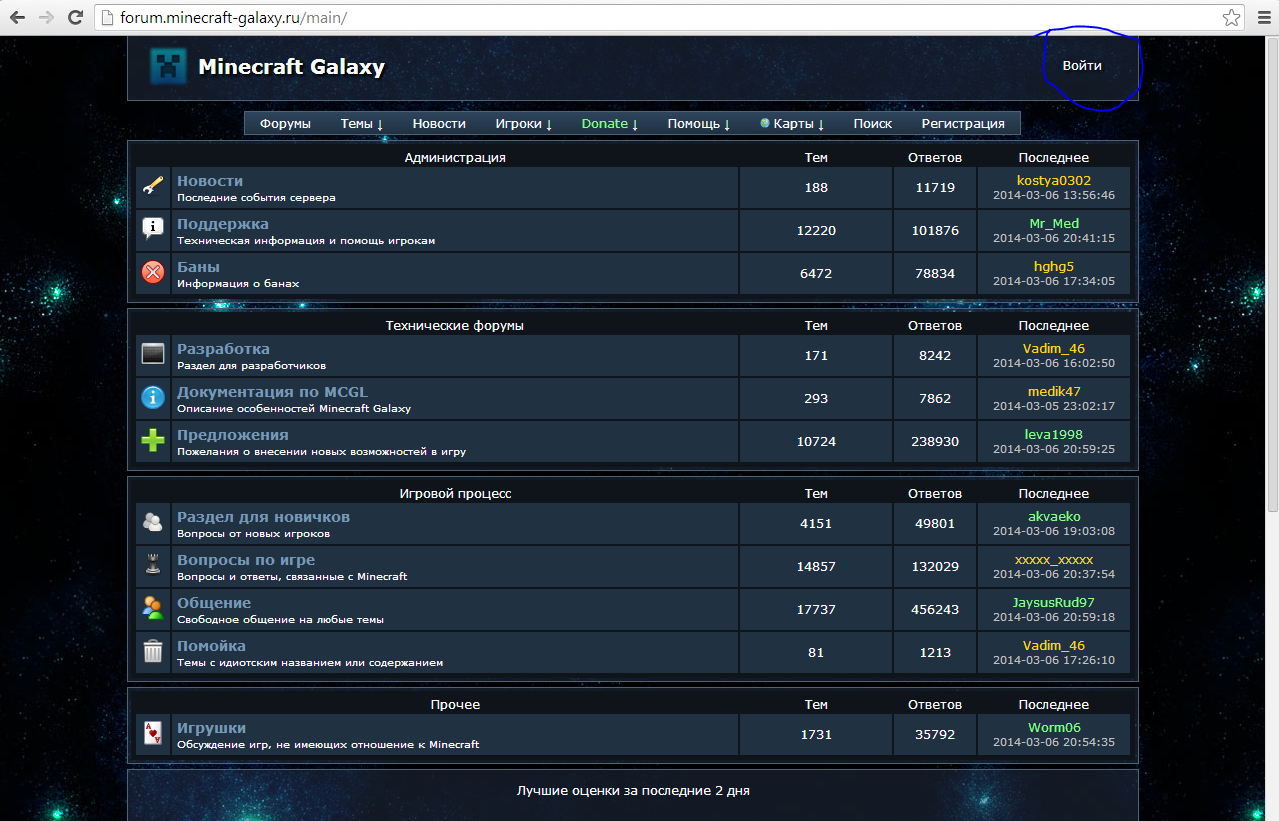This screenshot has height=821, width=1279.
Task: Click the Войти login link
Action: coord(1082,66)
